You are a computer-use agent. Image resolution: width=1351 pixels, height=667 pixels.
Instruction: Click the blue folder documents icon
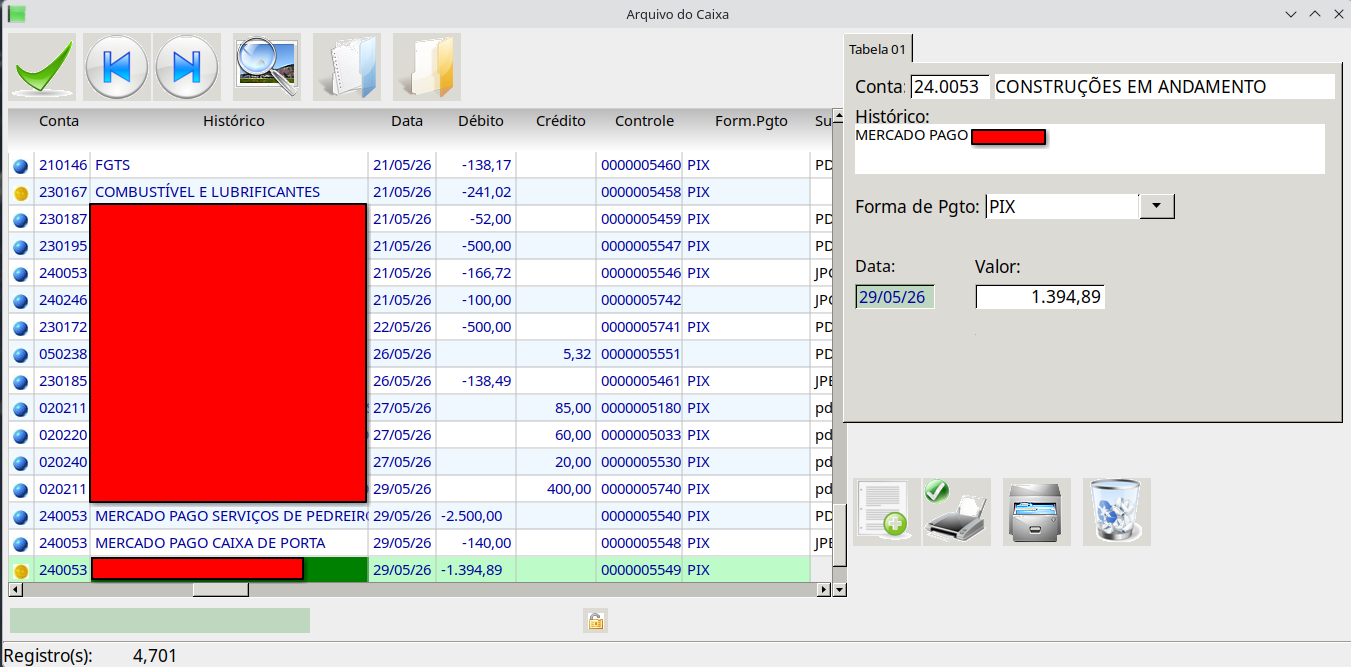[x=347, y=67]
